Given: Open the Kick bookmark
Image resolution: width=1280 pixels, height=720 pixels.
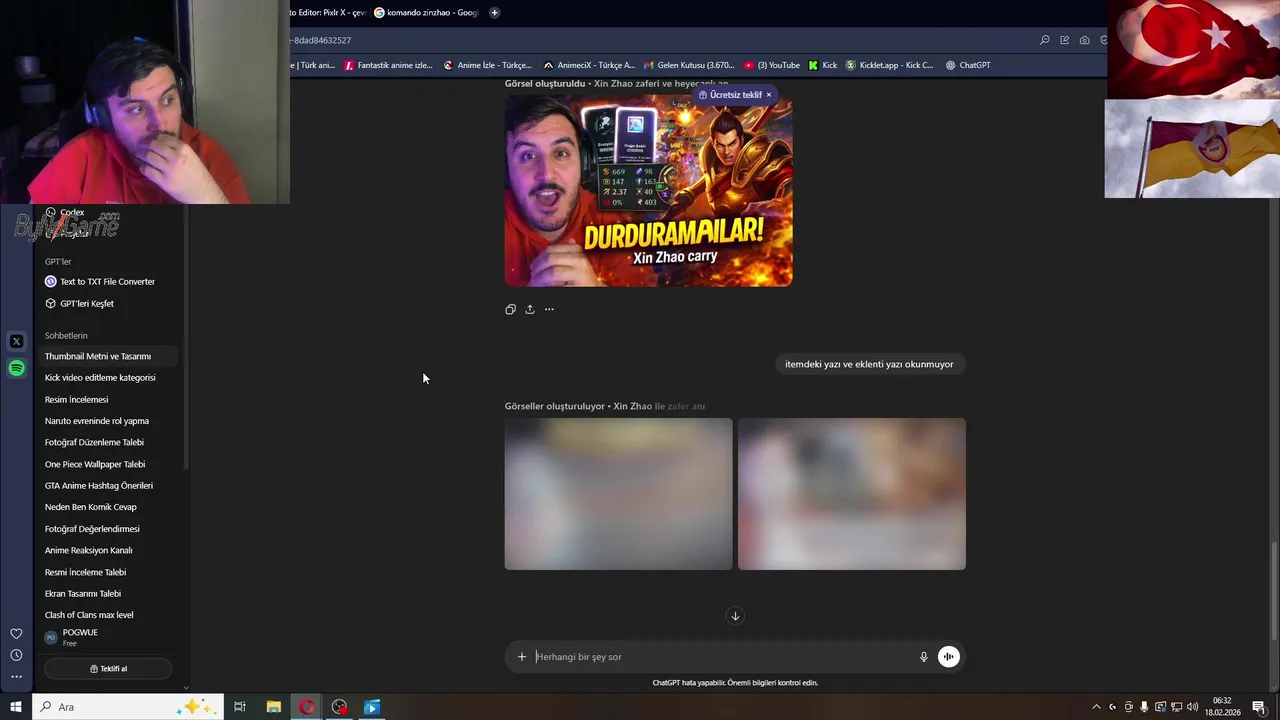Looking at the screenshot, I should 823,65.
